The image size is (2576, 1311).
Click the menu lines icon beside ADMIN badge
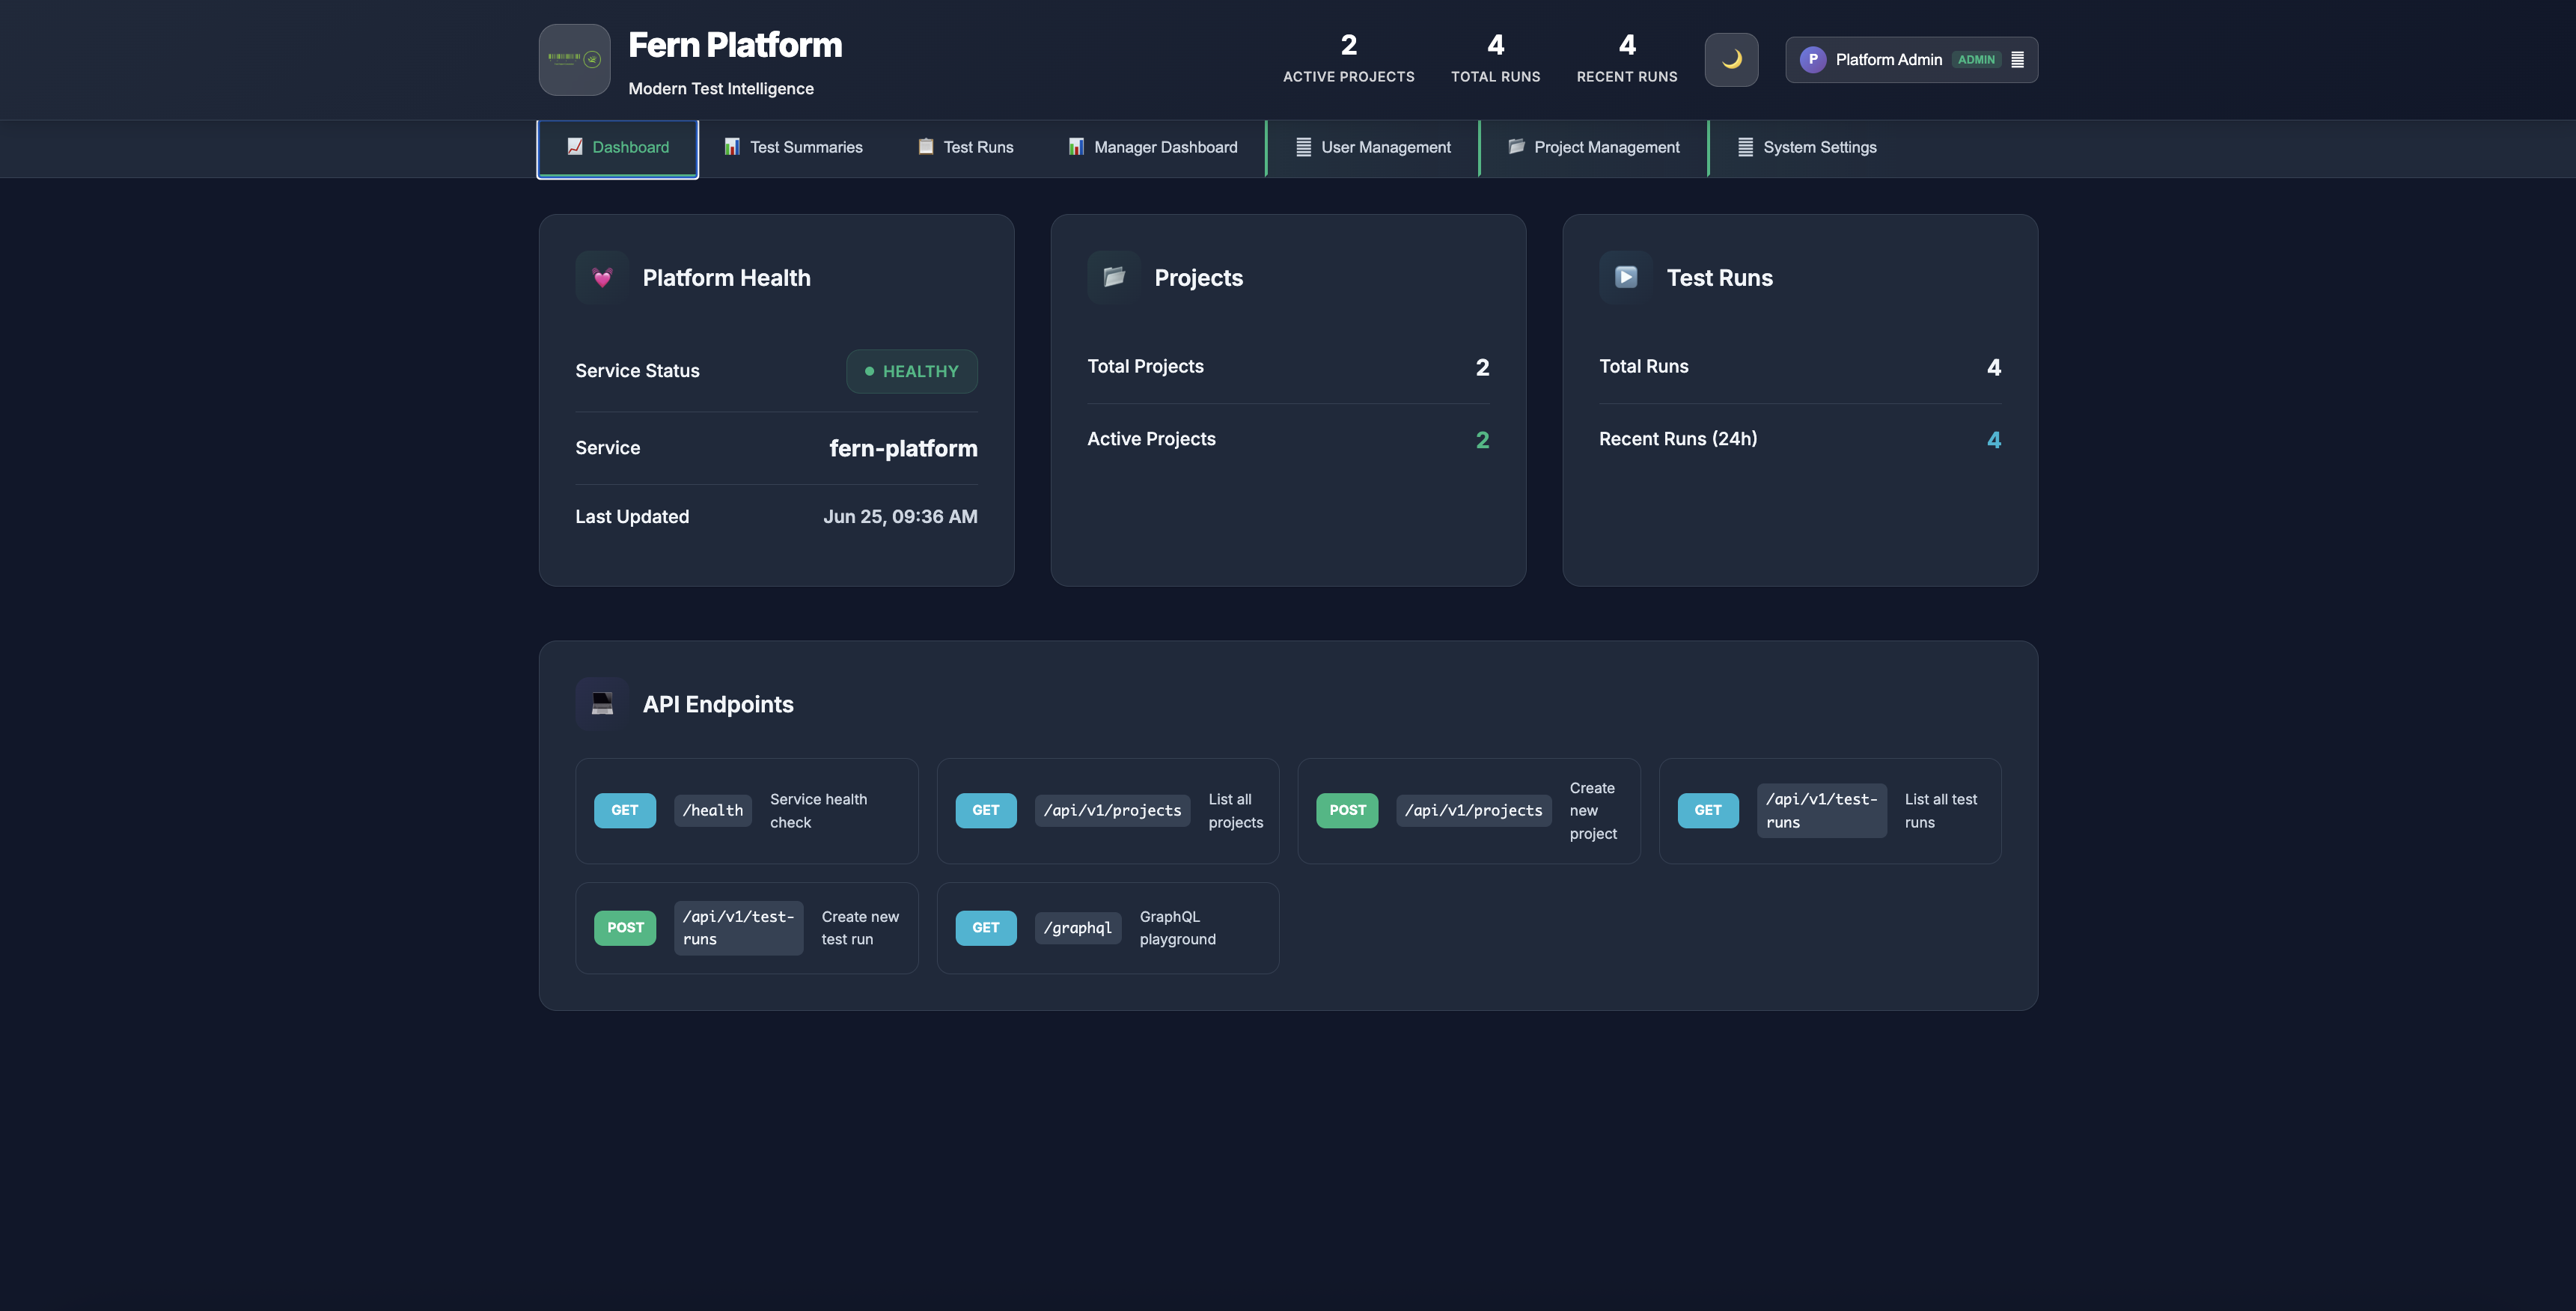click(x=2017, y=60)
